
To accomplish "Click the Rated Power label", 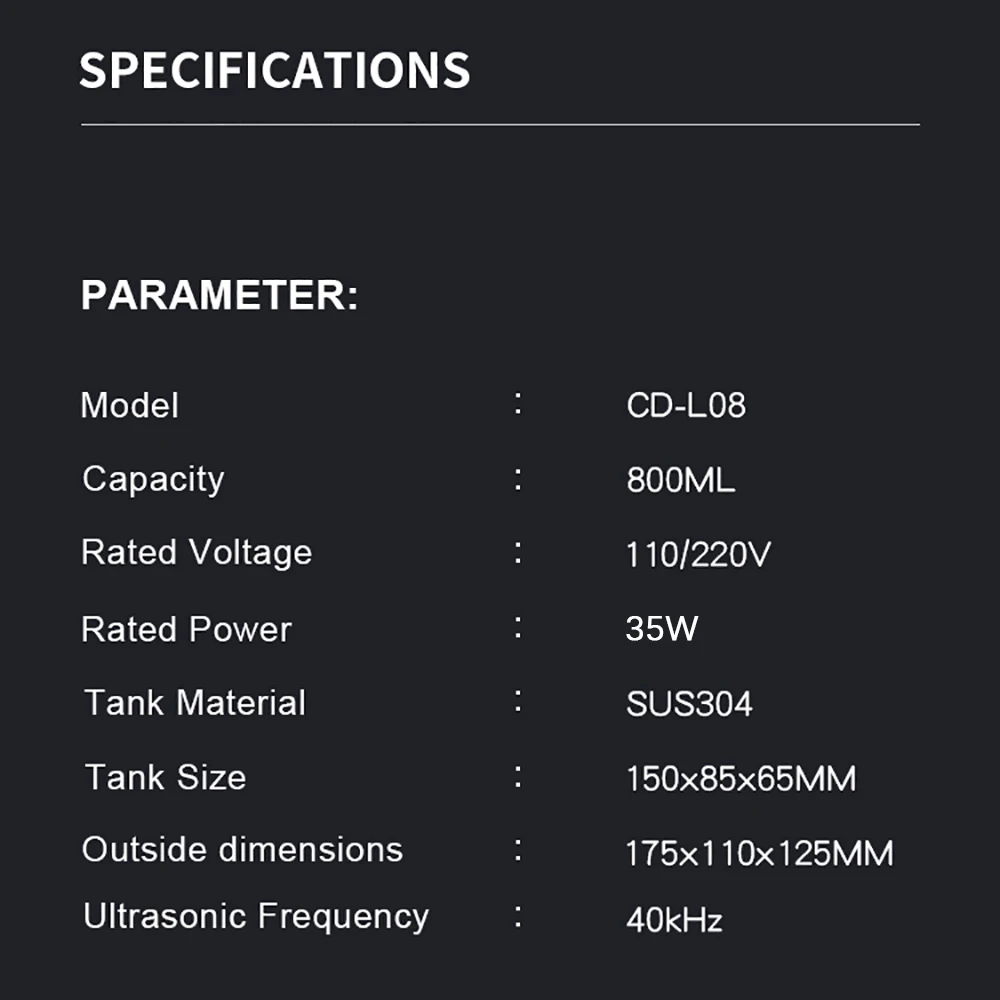I will (186, 630).
